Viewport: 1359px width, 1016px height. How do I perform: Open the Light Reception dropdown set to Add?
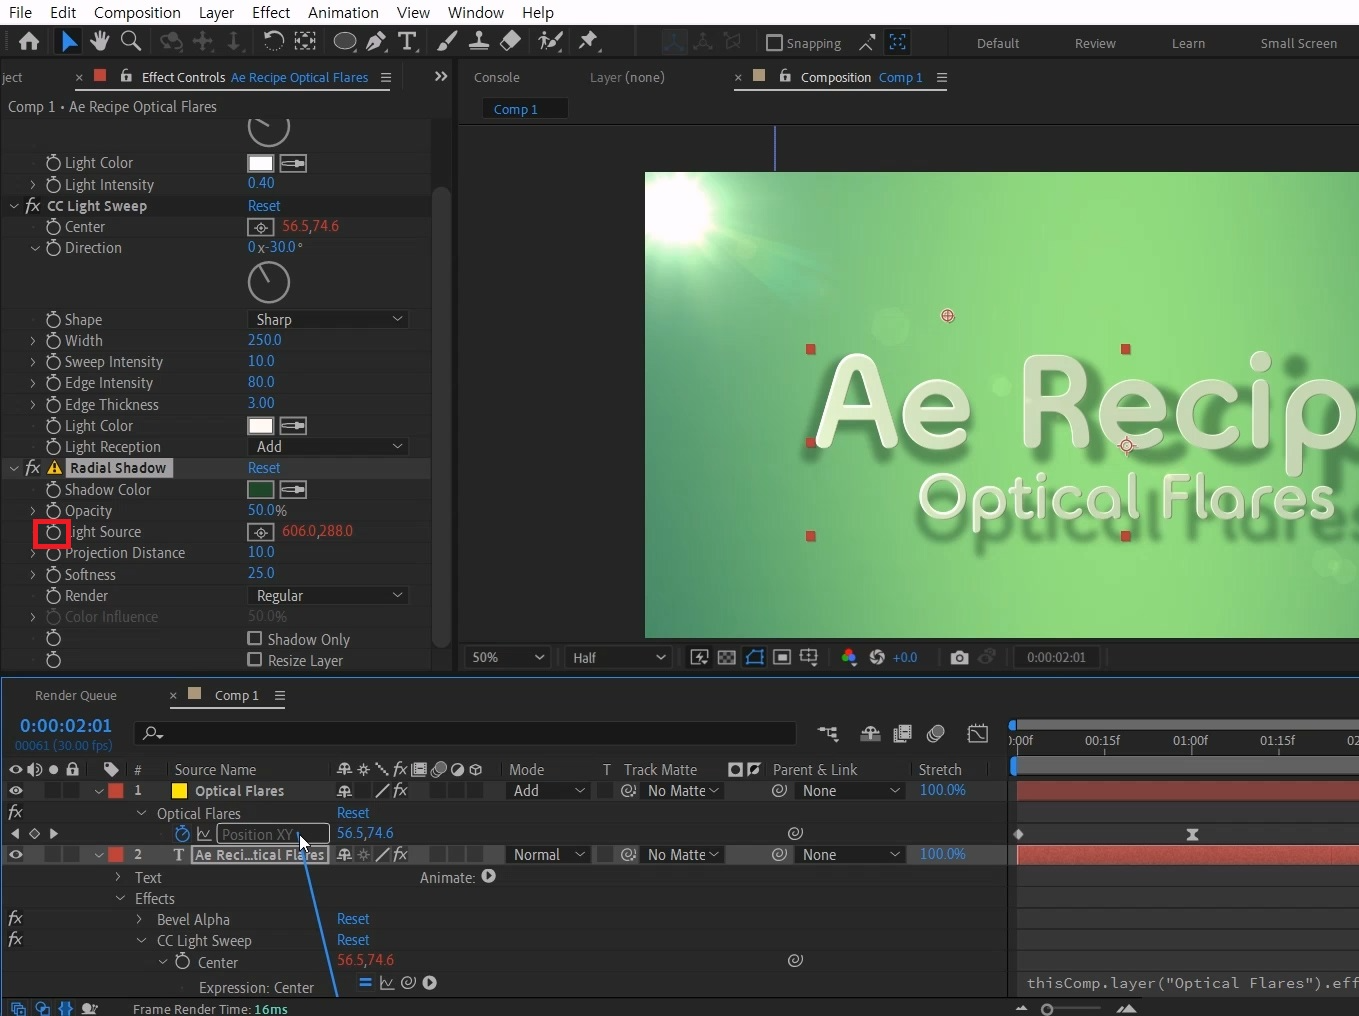tap(328, 446)
